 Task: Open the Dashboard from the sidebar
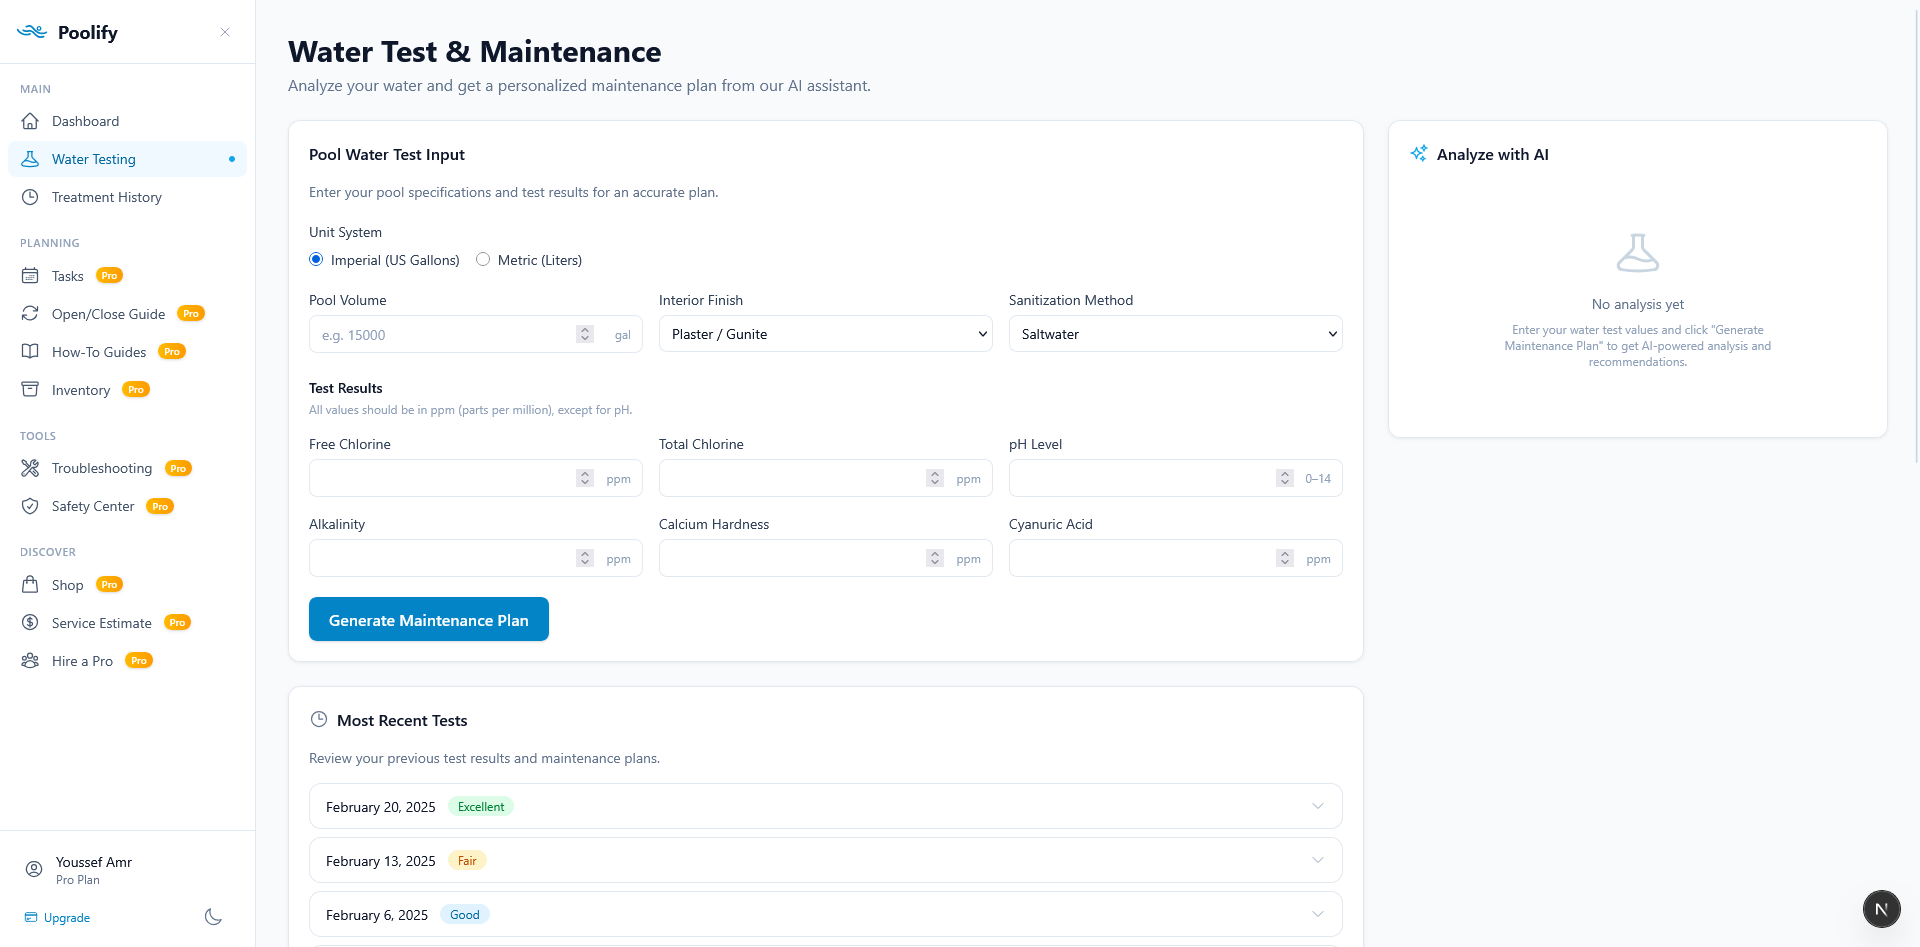click(31, 121)
